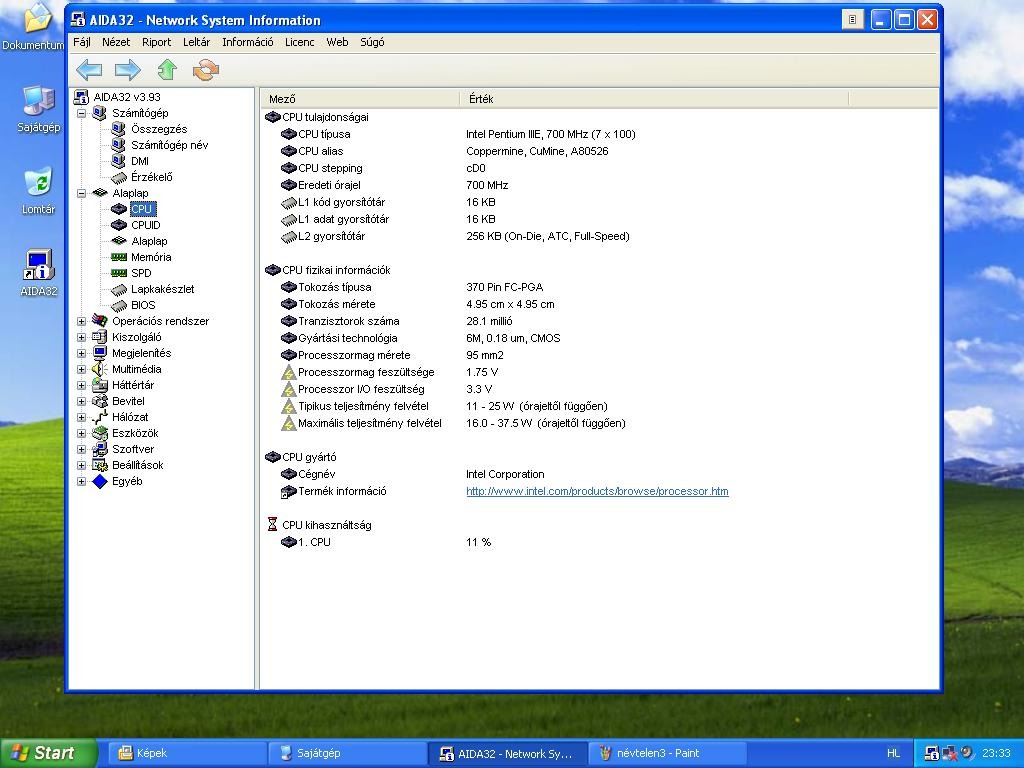Switch to névtelen3 - Paint taskbar button
This screenshot has width=1024, height=768.
point(668,753)
